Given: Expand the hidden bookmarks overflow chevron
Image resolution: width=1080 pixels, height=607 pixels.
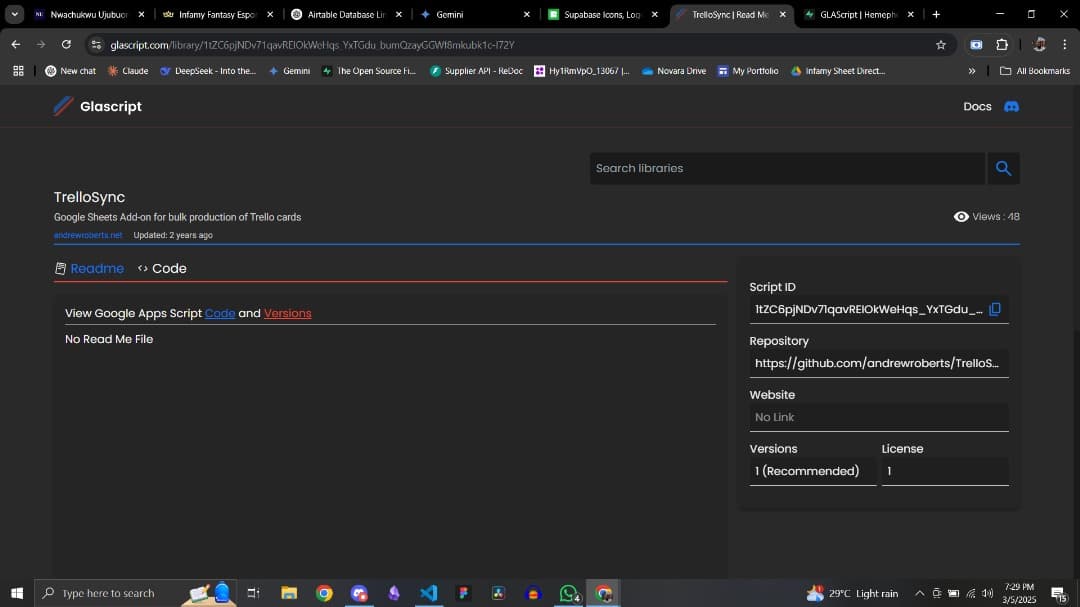Looking at the screenshot, I should (x=972, y=71).
